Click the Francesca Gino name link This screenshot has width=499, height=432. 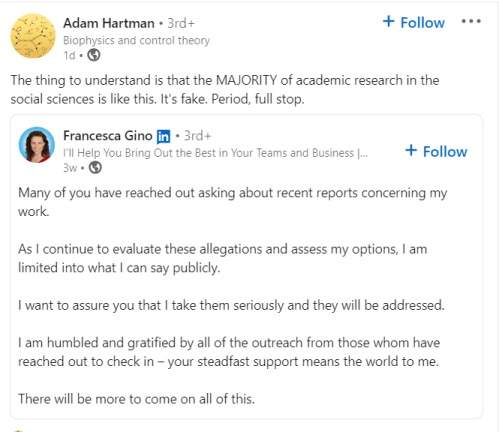(108, 136)
